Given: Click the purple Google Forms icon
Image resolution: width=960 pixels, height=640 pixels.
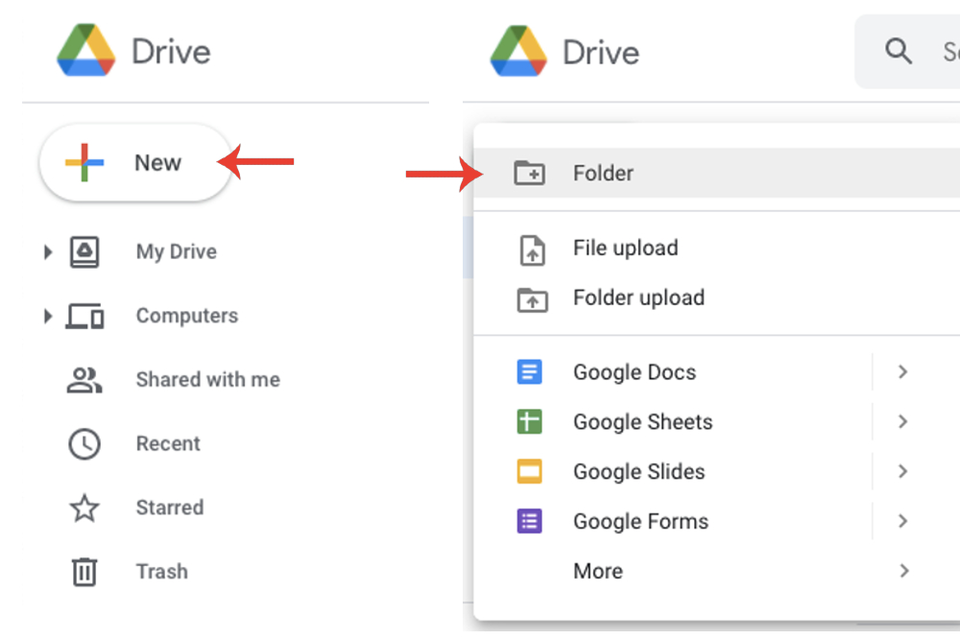Looking at the screenshot, I should coord(530,521).
